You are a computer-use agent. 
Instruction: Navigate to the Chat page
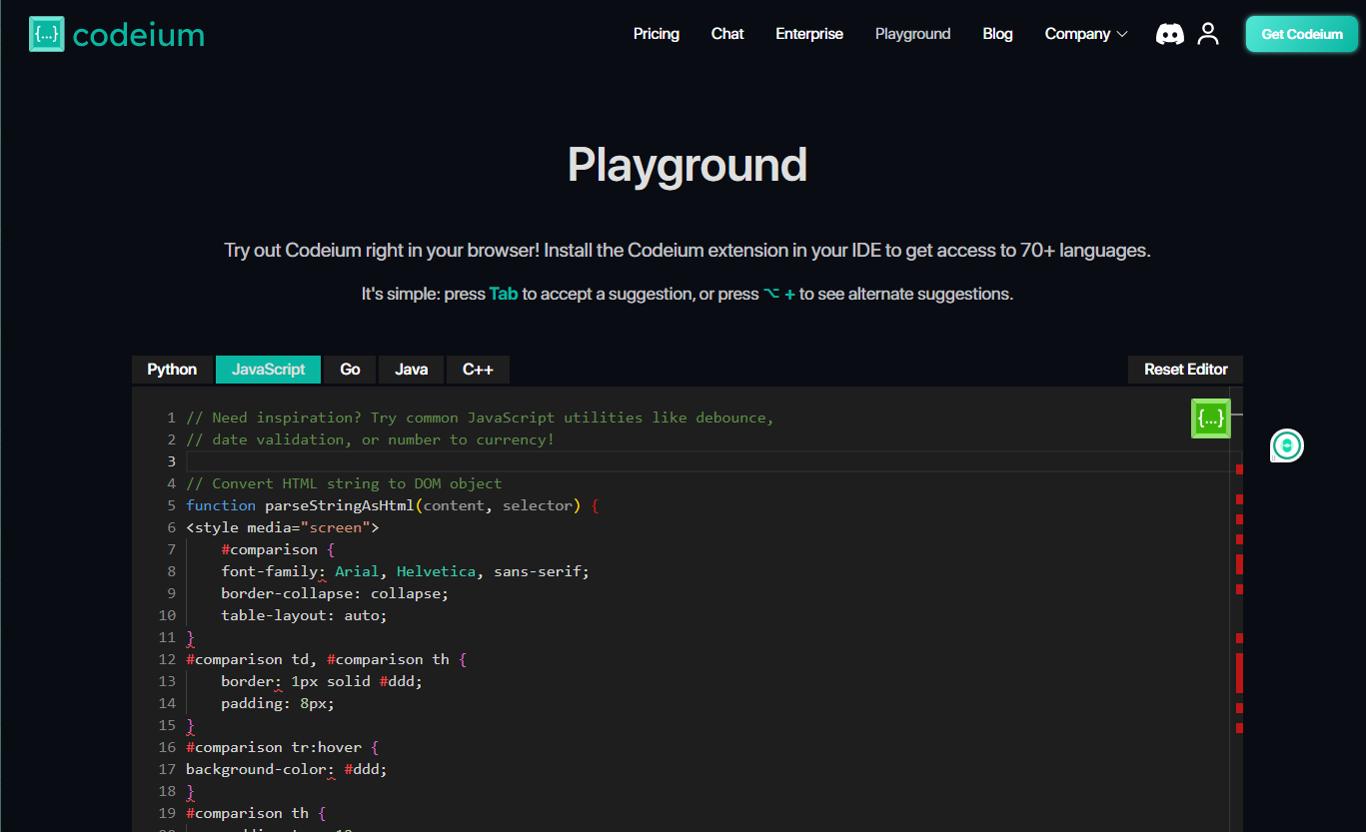pyautogui.click(x=726, y=33)
